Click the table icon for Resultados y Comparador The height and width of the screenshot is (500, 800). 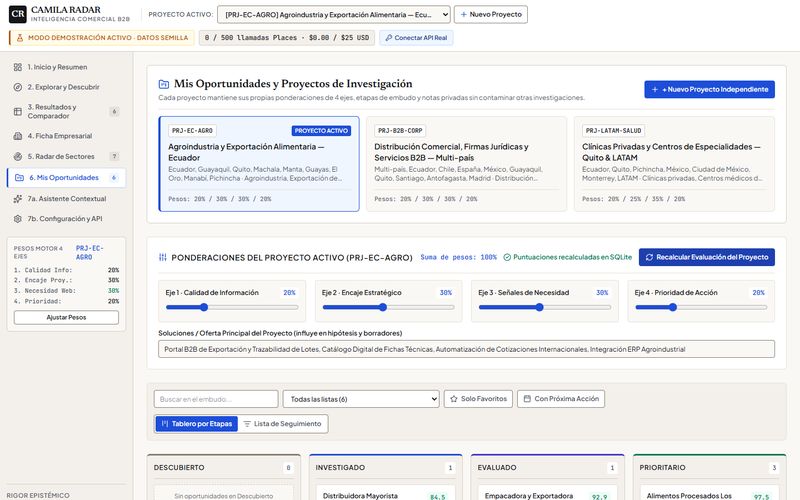pos(18,111)
